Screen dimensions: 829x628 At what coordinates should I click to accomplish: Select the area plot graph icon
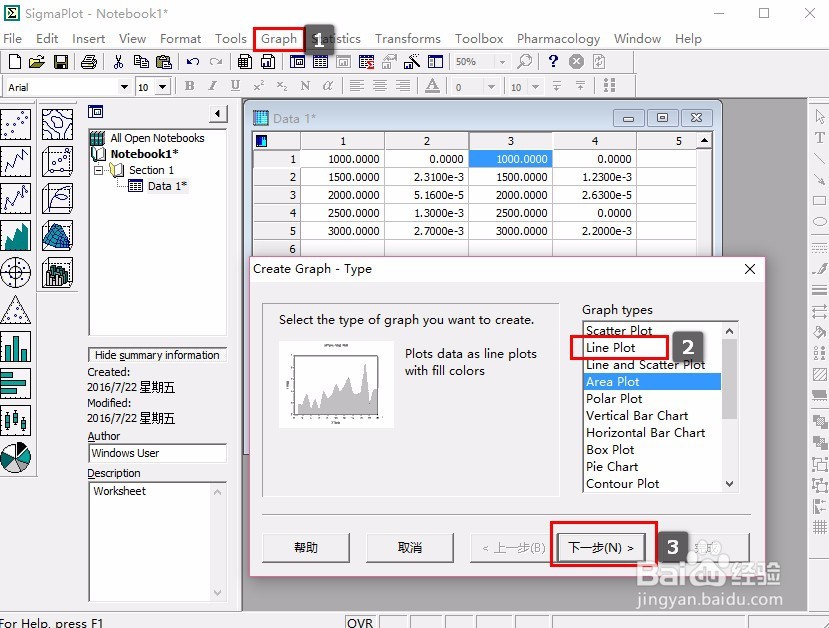[15, 235]
